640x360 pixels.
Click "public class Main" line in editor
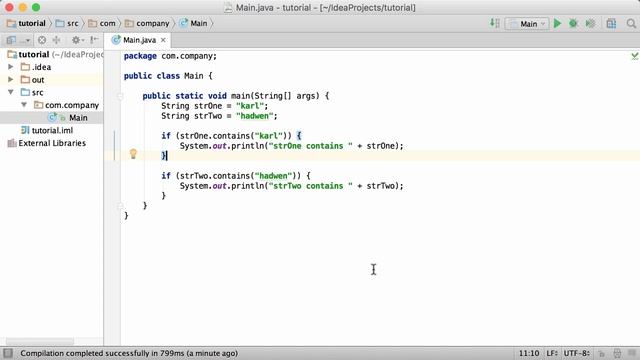pos(168,76)
